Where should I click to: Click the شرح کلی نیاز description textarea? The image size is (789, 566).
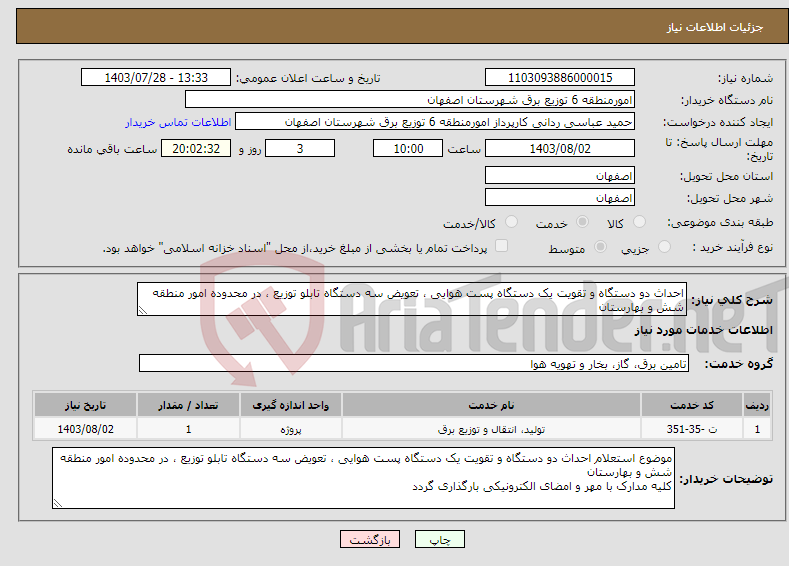coord(412,299)
